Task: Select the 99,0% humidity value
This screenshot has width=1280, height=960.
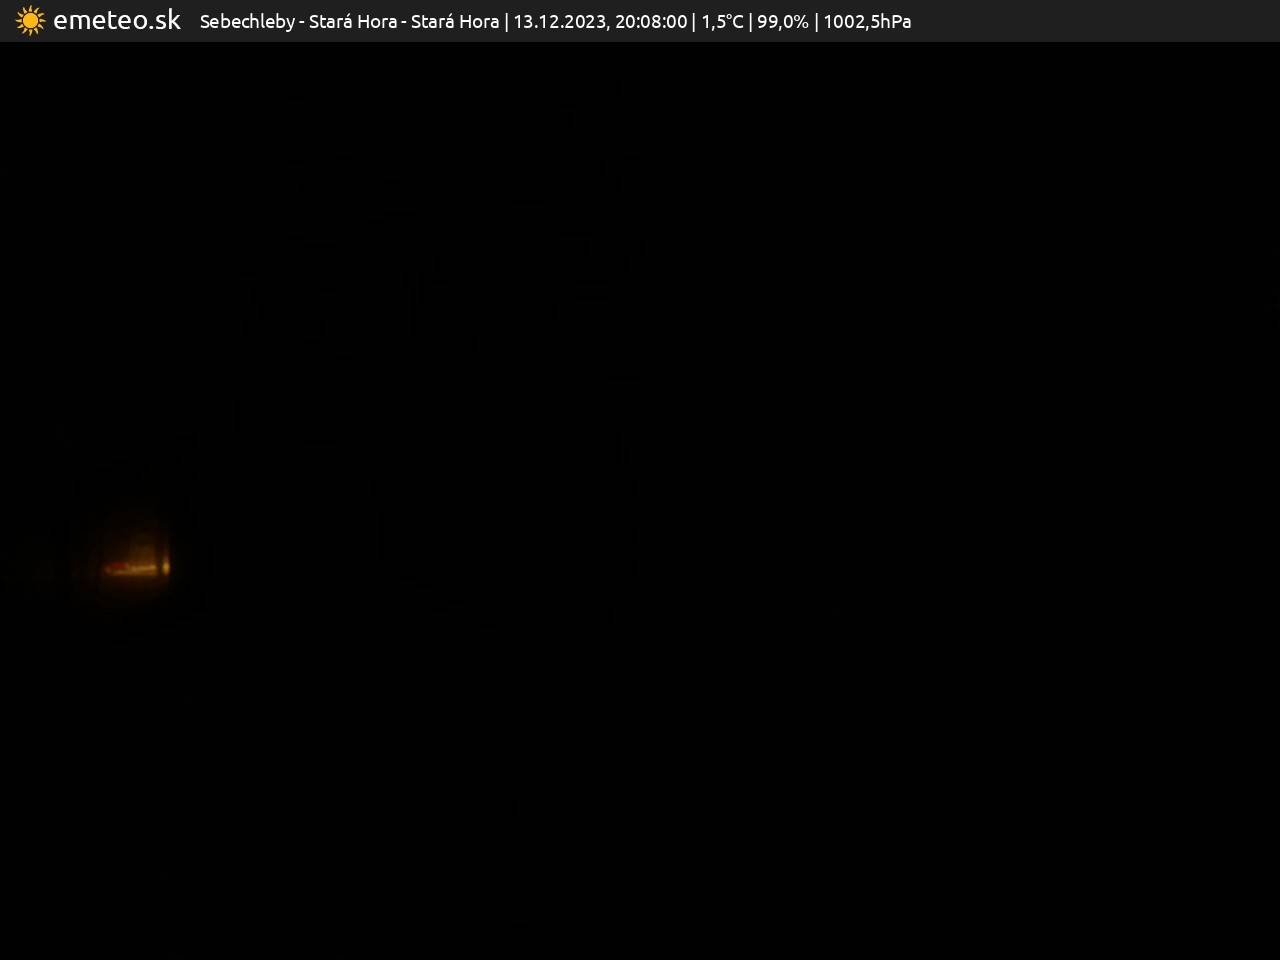Action: pos(783,22)
